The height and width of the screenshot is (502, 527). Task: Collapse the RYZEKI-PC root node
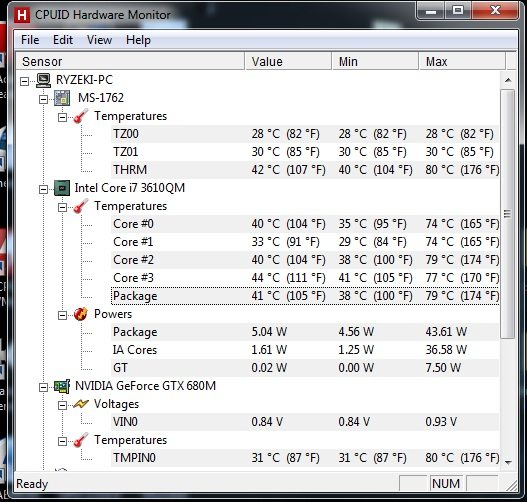coord(25,81)
